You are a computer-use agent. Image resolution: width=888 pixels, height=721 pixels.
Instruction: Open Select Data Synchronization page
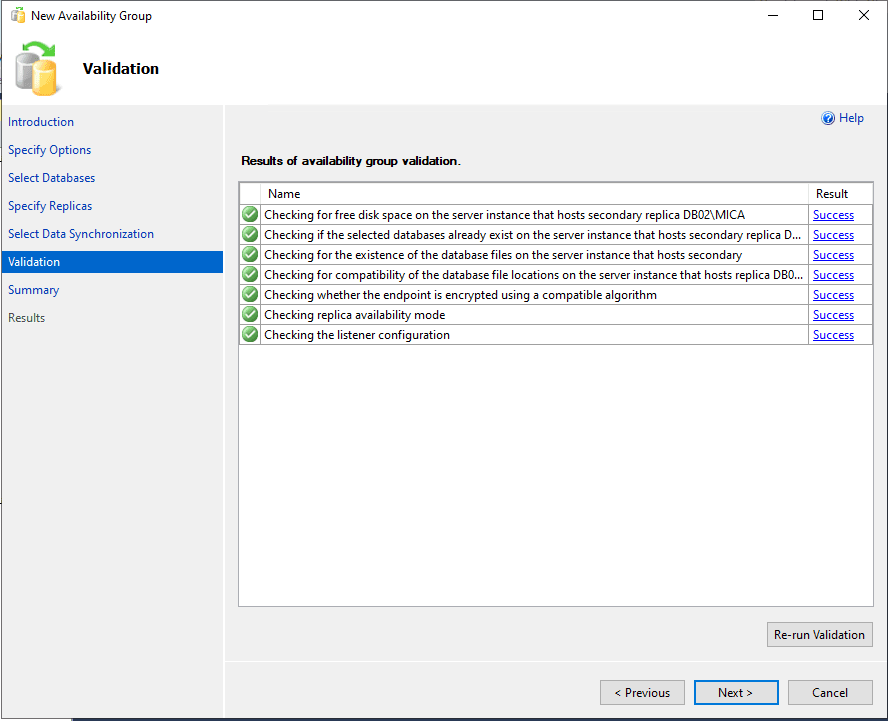81,234
